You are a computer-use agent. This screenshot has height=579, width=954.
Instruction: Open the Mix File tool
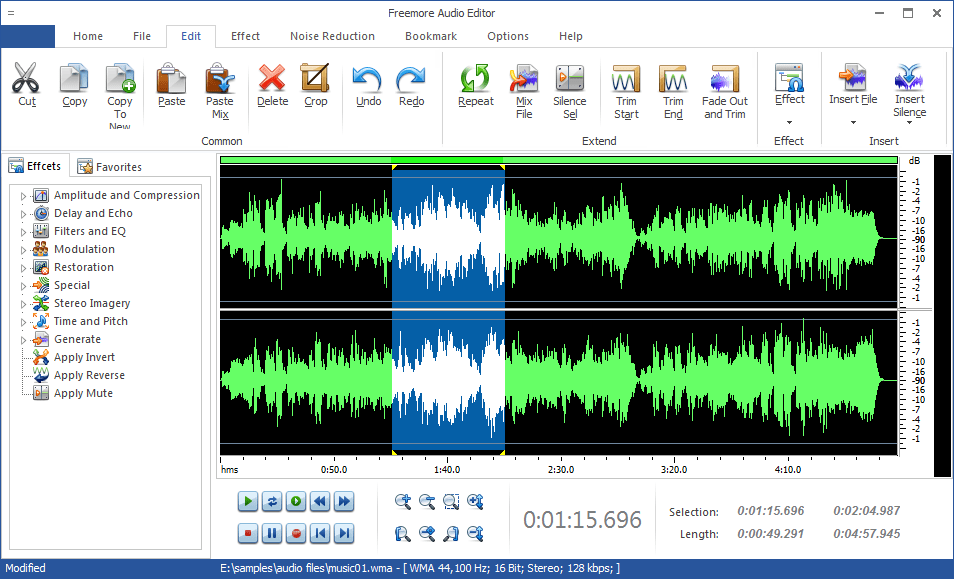pyautogui.click(x=523, y=90)
